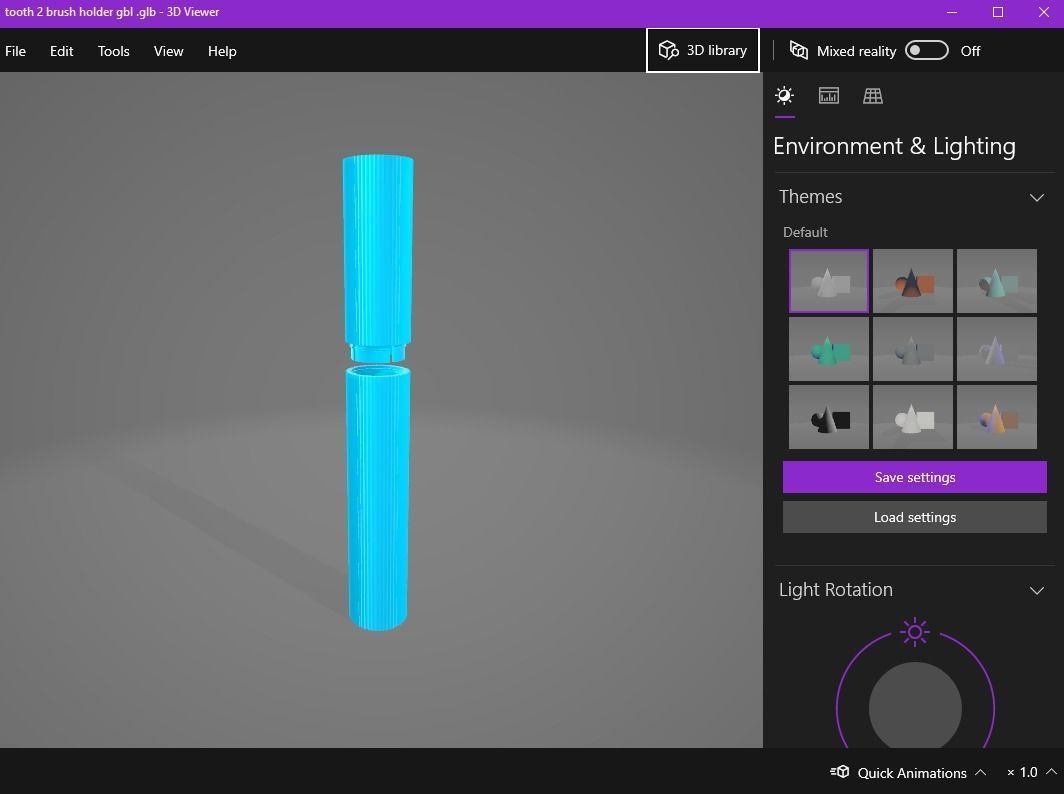The image size is (1064, 794).
Task: Open the Help menu
Action: click(x=222, y=51)
